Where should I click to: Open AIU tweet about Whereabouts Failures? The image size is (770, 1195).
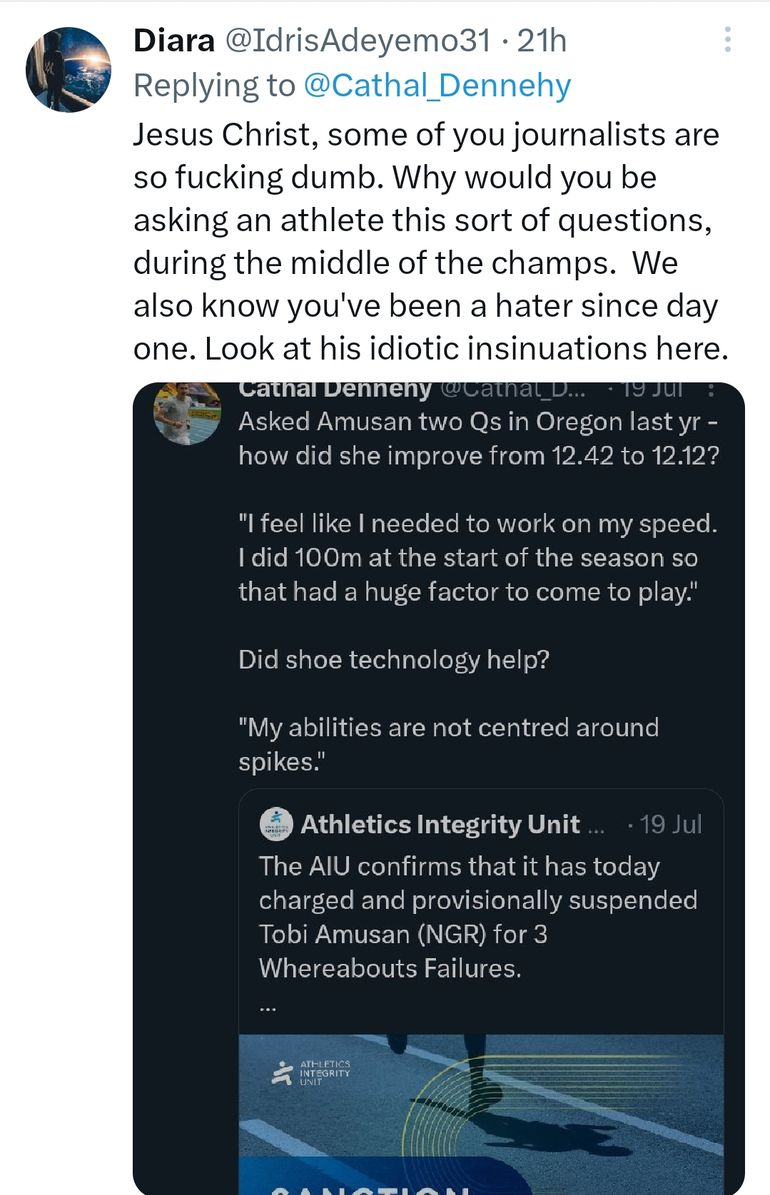(x=478, y=916)
